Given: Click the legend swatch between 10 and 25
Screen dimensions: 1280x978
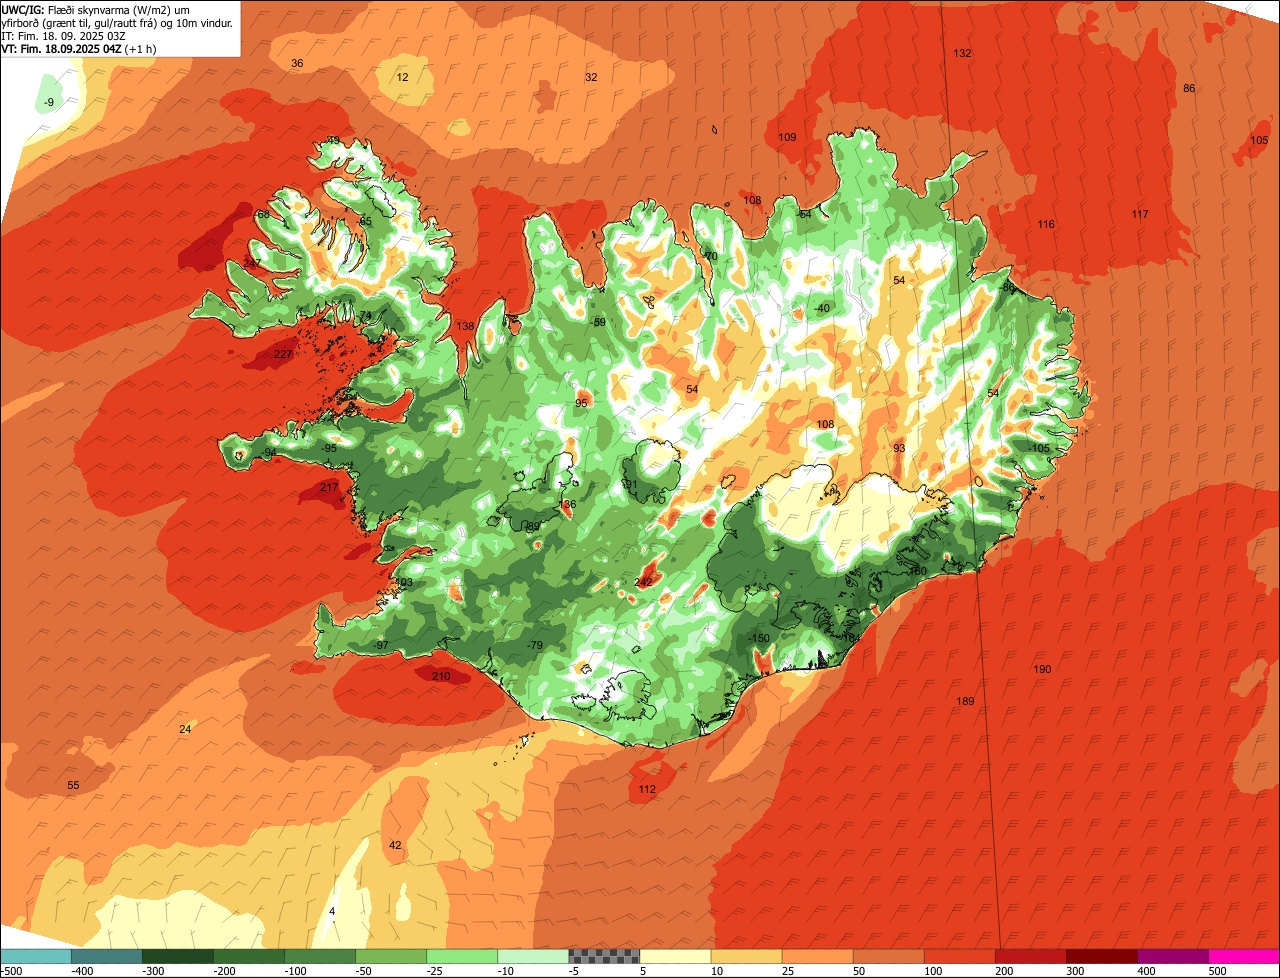Looking at the screenshot, I should coord(746,956).
